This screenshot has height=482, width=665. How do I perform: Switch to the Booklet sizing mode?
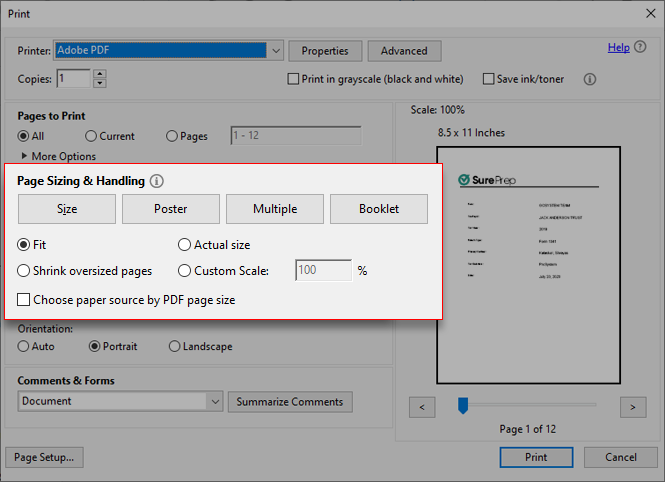379,209
